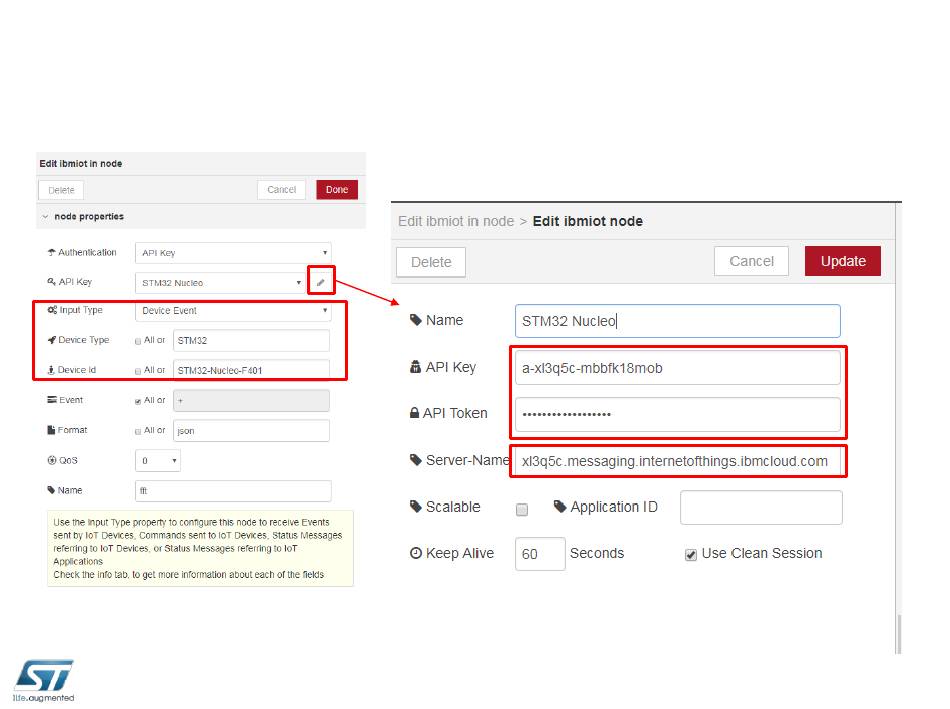Toggle the All checkbox for Device Type

point(138,341)
